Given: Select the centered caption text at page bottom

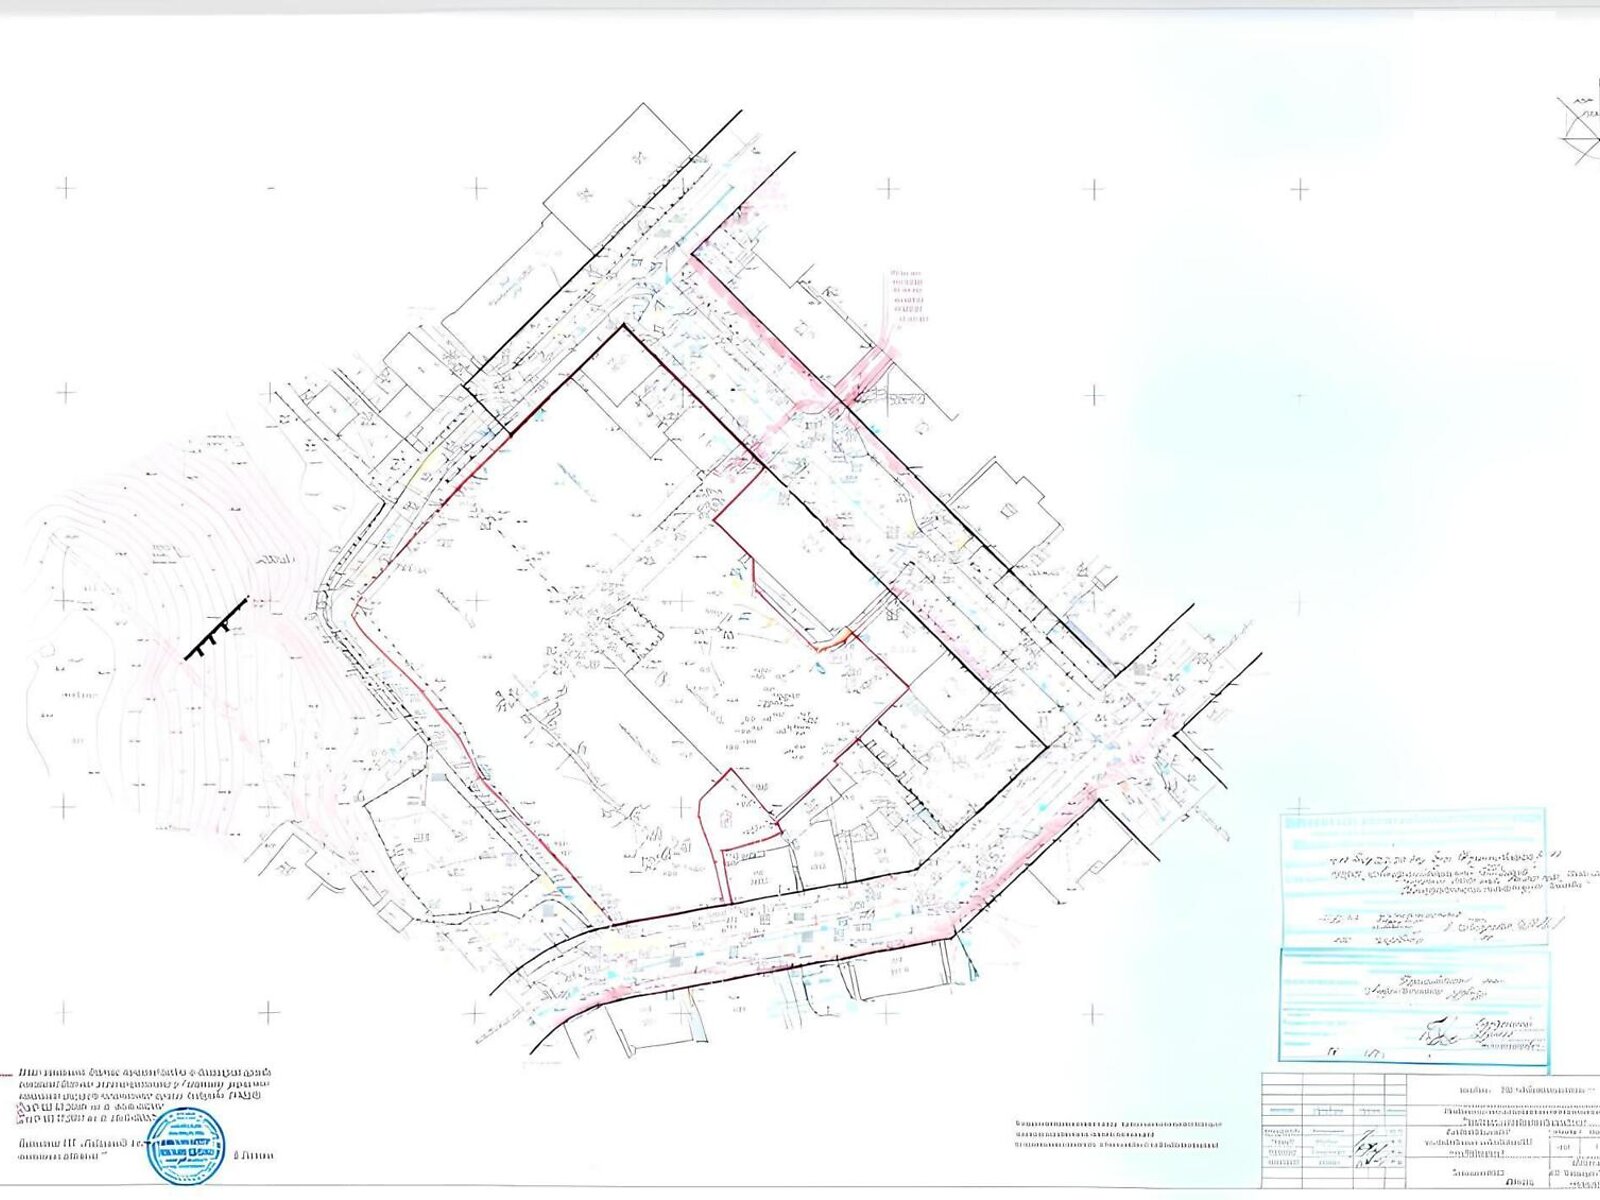Looking at the screenshot, I should coord(1120,1135).
